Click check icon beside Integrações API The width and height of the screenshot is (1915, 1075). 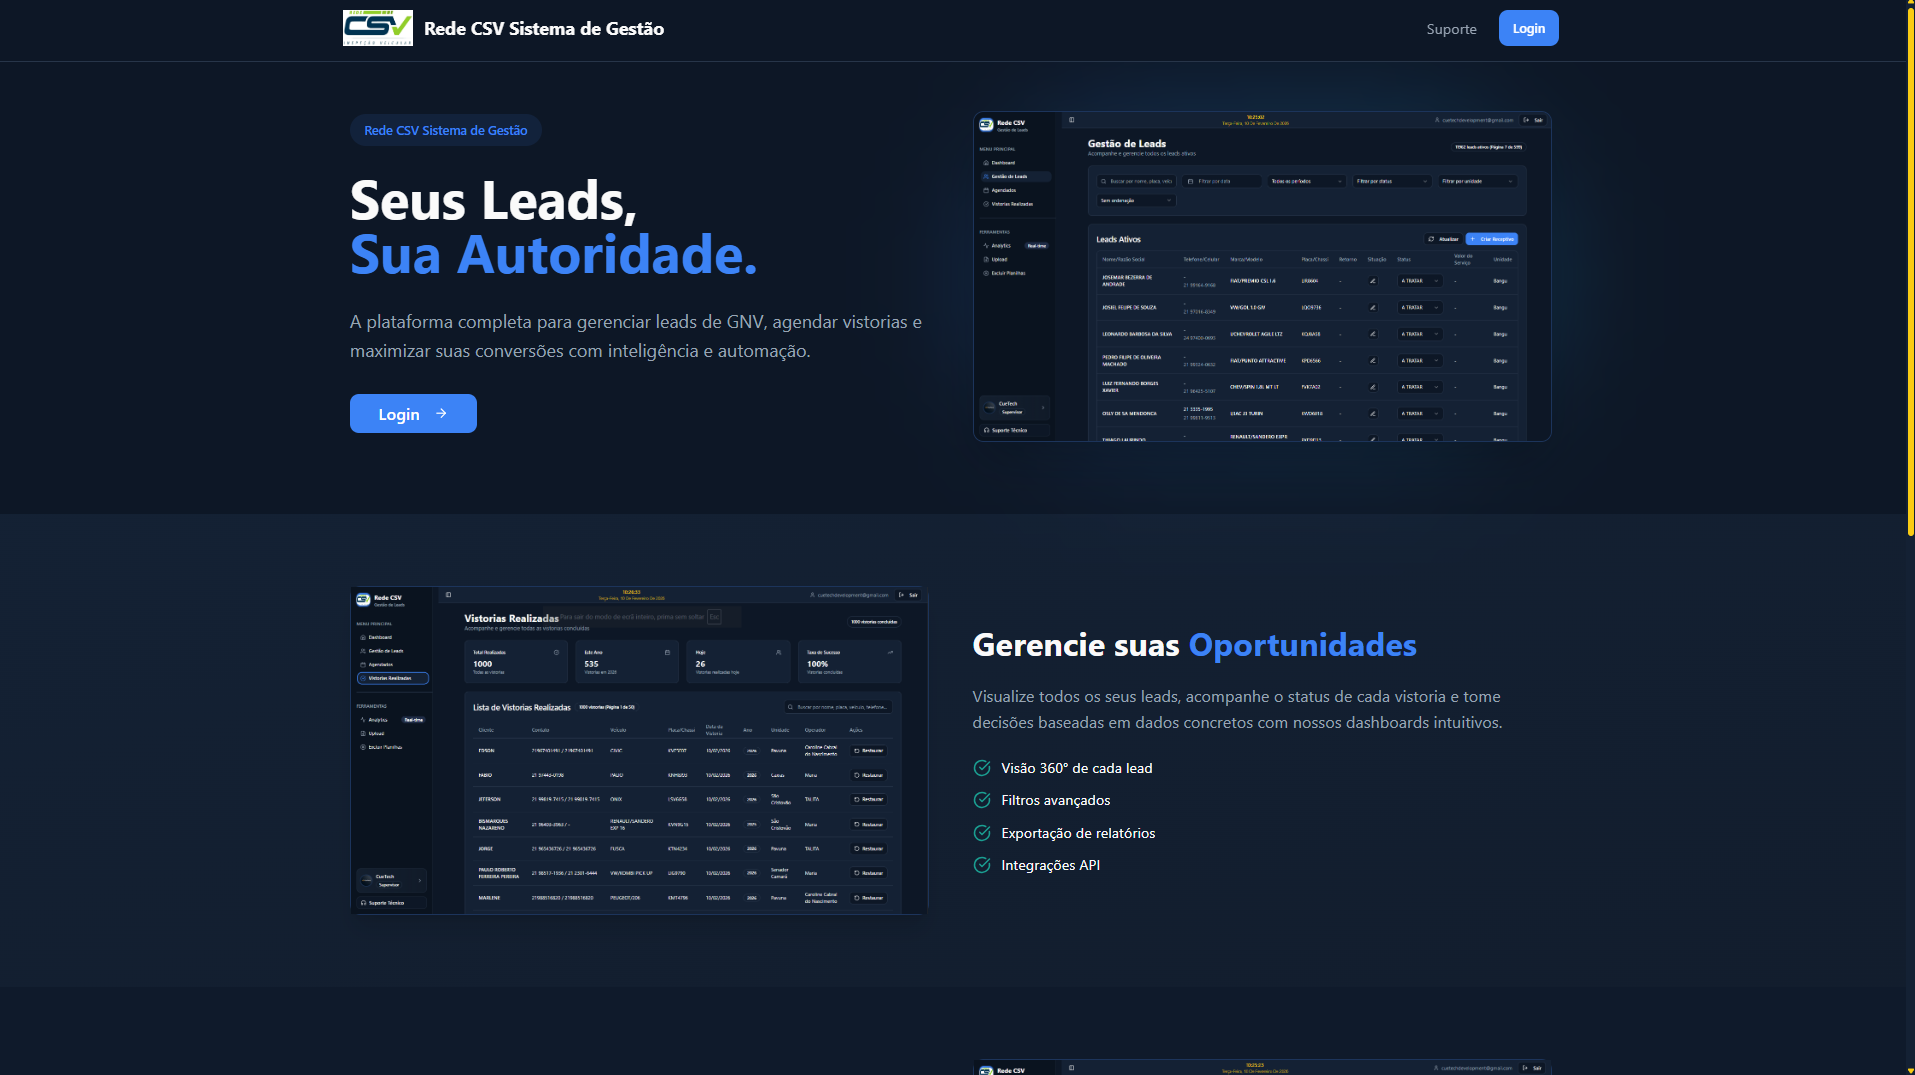click(x=982, y=865)
